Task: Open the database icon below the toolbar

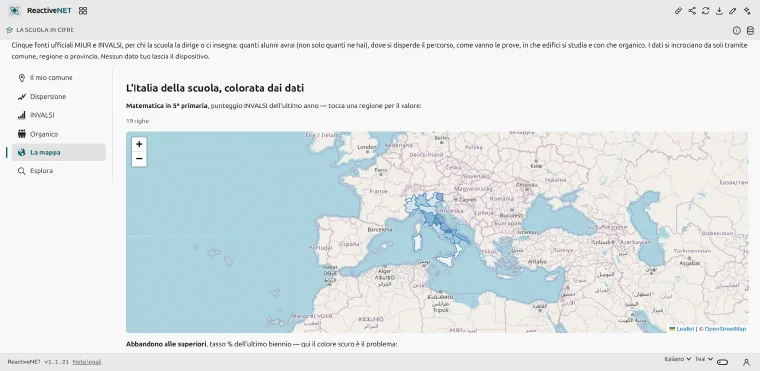Action: tap(750, 31)
